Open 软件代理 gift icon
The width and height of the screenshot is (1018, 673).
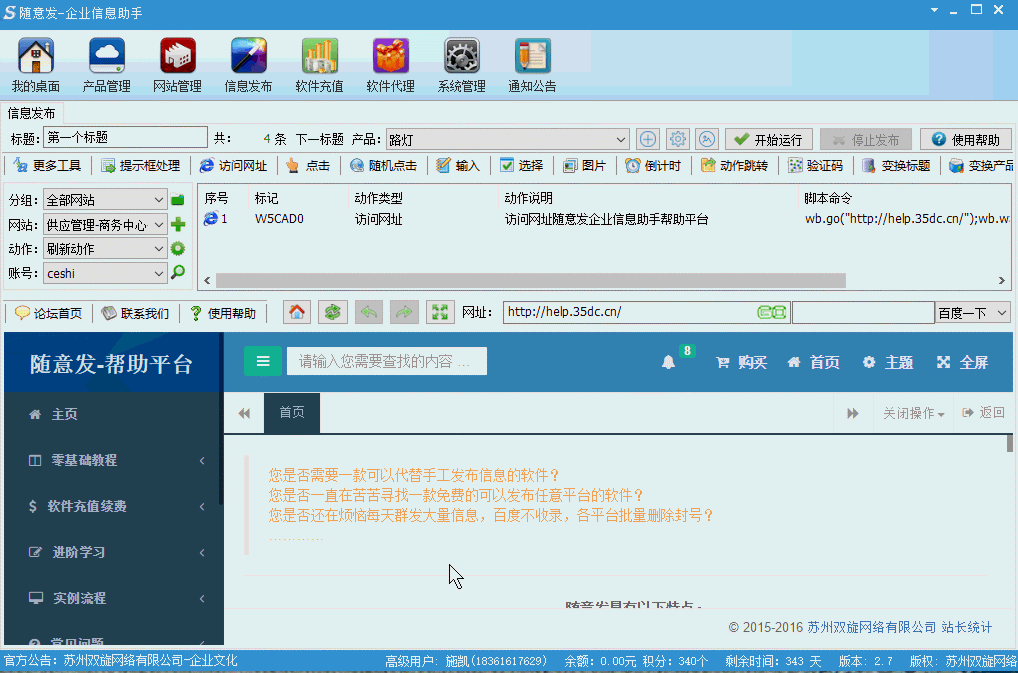click(390, 56)
